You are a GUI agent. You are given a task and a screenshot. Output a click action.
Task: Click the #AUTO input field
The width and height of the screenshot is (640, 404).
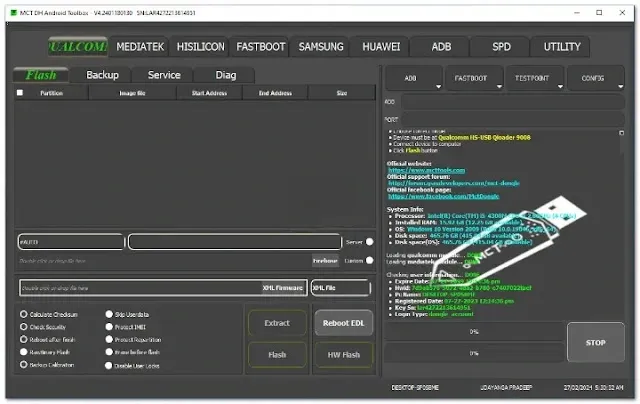71,242
